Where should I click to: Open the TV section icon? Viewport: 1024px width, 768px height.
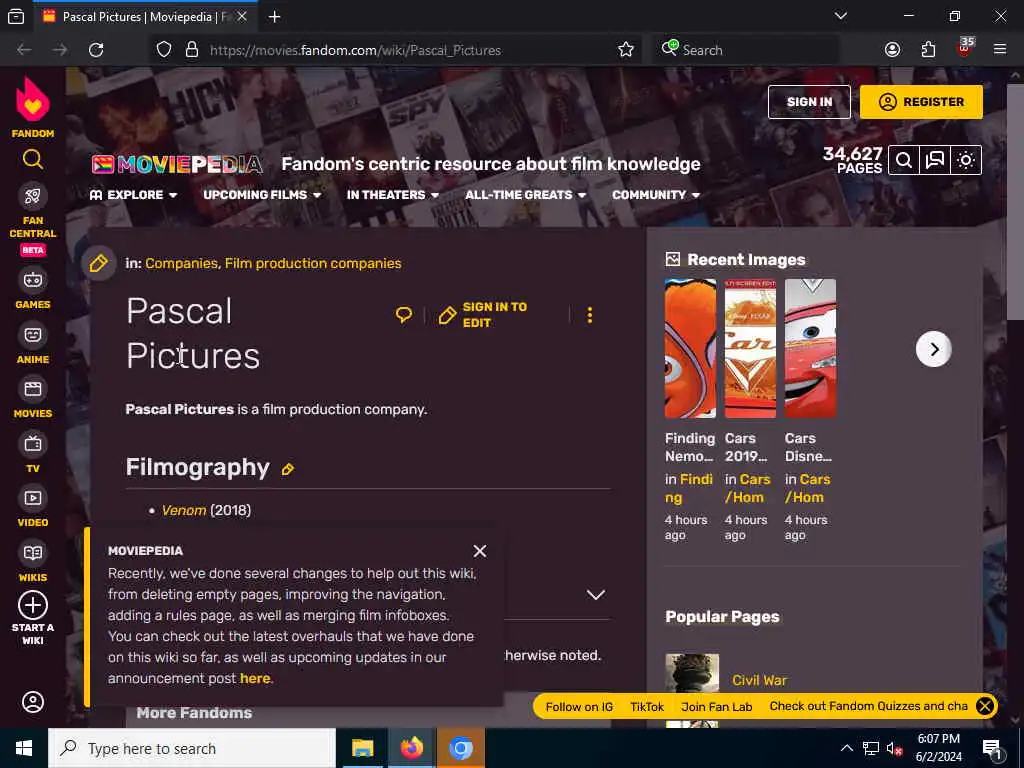click(33, 444)
